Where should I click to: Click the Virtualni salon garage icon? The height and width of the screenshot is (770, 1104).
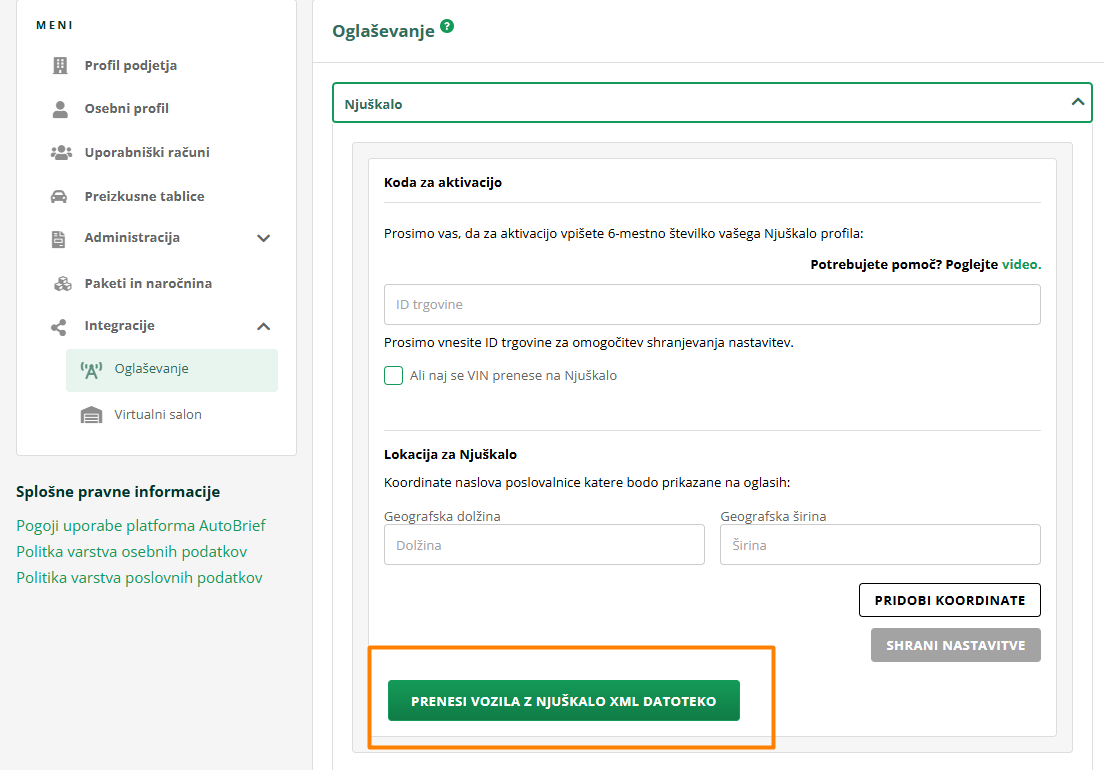[x=91, y=415]
